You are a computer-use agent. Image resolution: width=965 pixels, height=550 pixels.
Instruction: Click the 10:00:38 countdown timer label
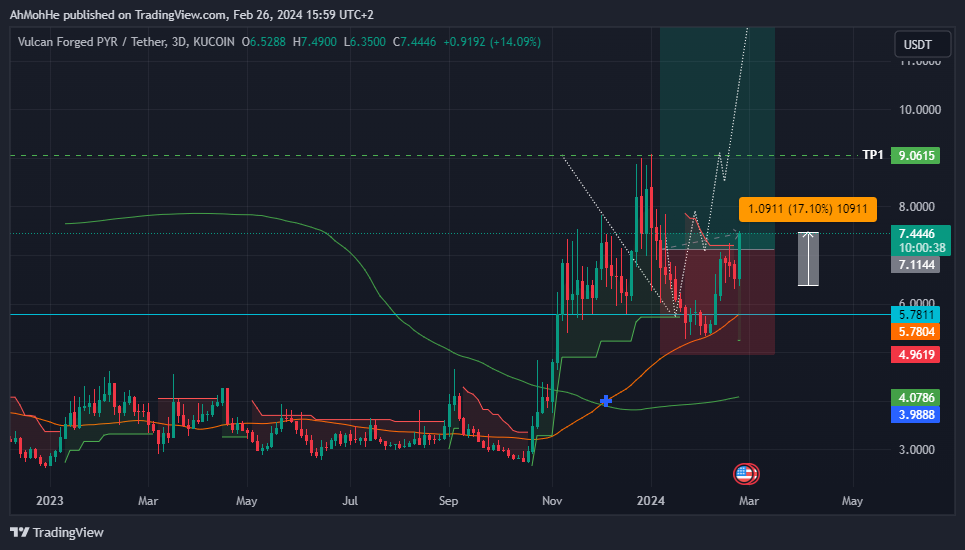point(921,248)
